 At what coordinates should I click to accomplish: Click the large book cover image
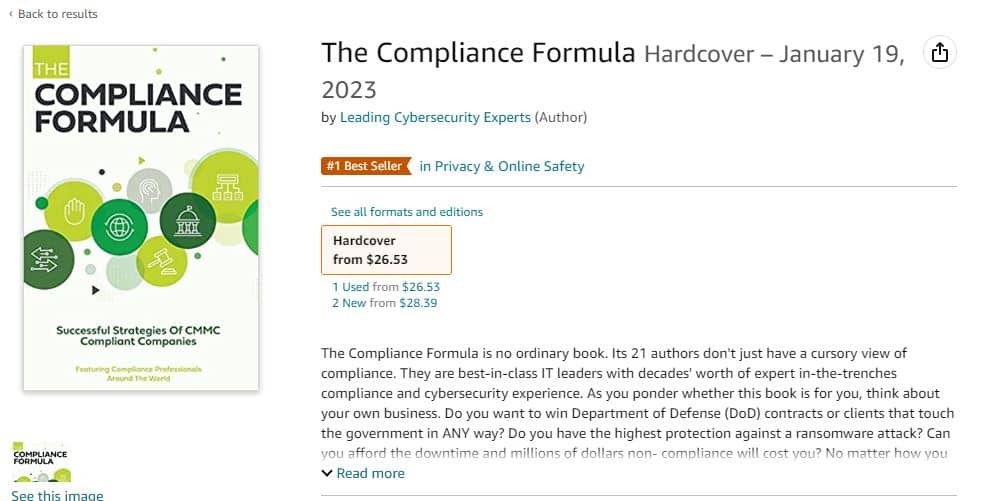pyautogui.click(x=141, y=218)
